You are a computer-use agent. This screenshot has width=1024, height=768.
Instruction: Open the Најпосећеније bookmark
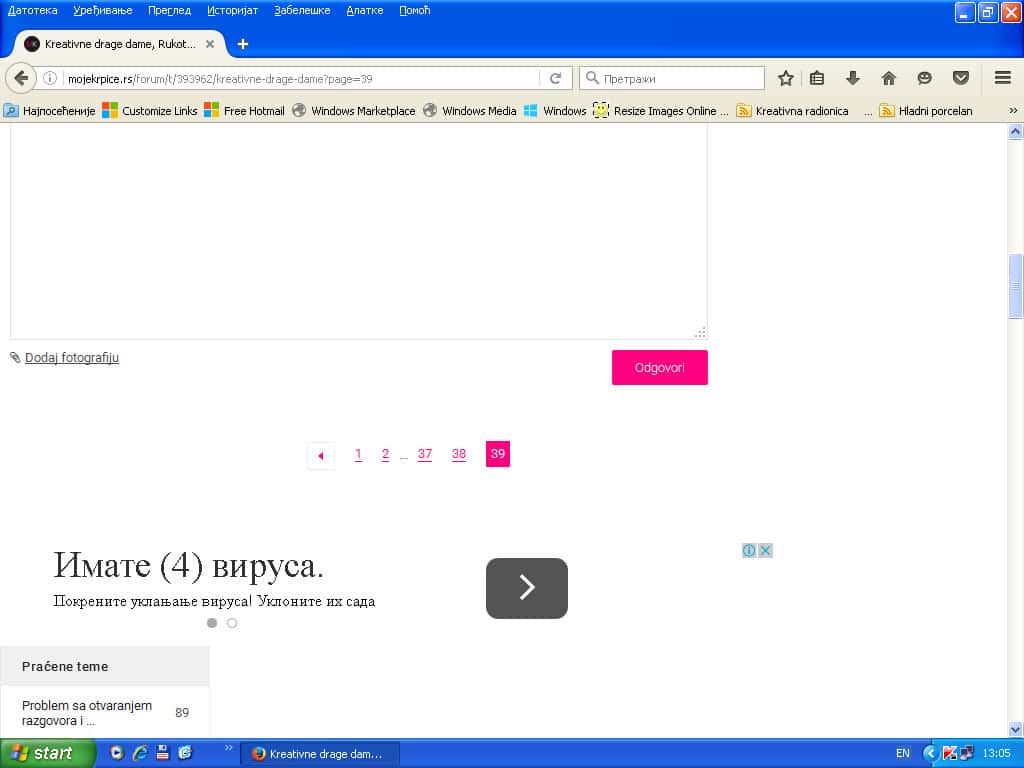pos(50,110)
